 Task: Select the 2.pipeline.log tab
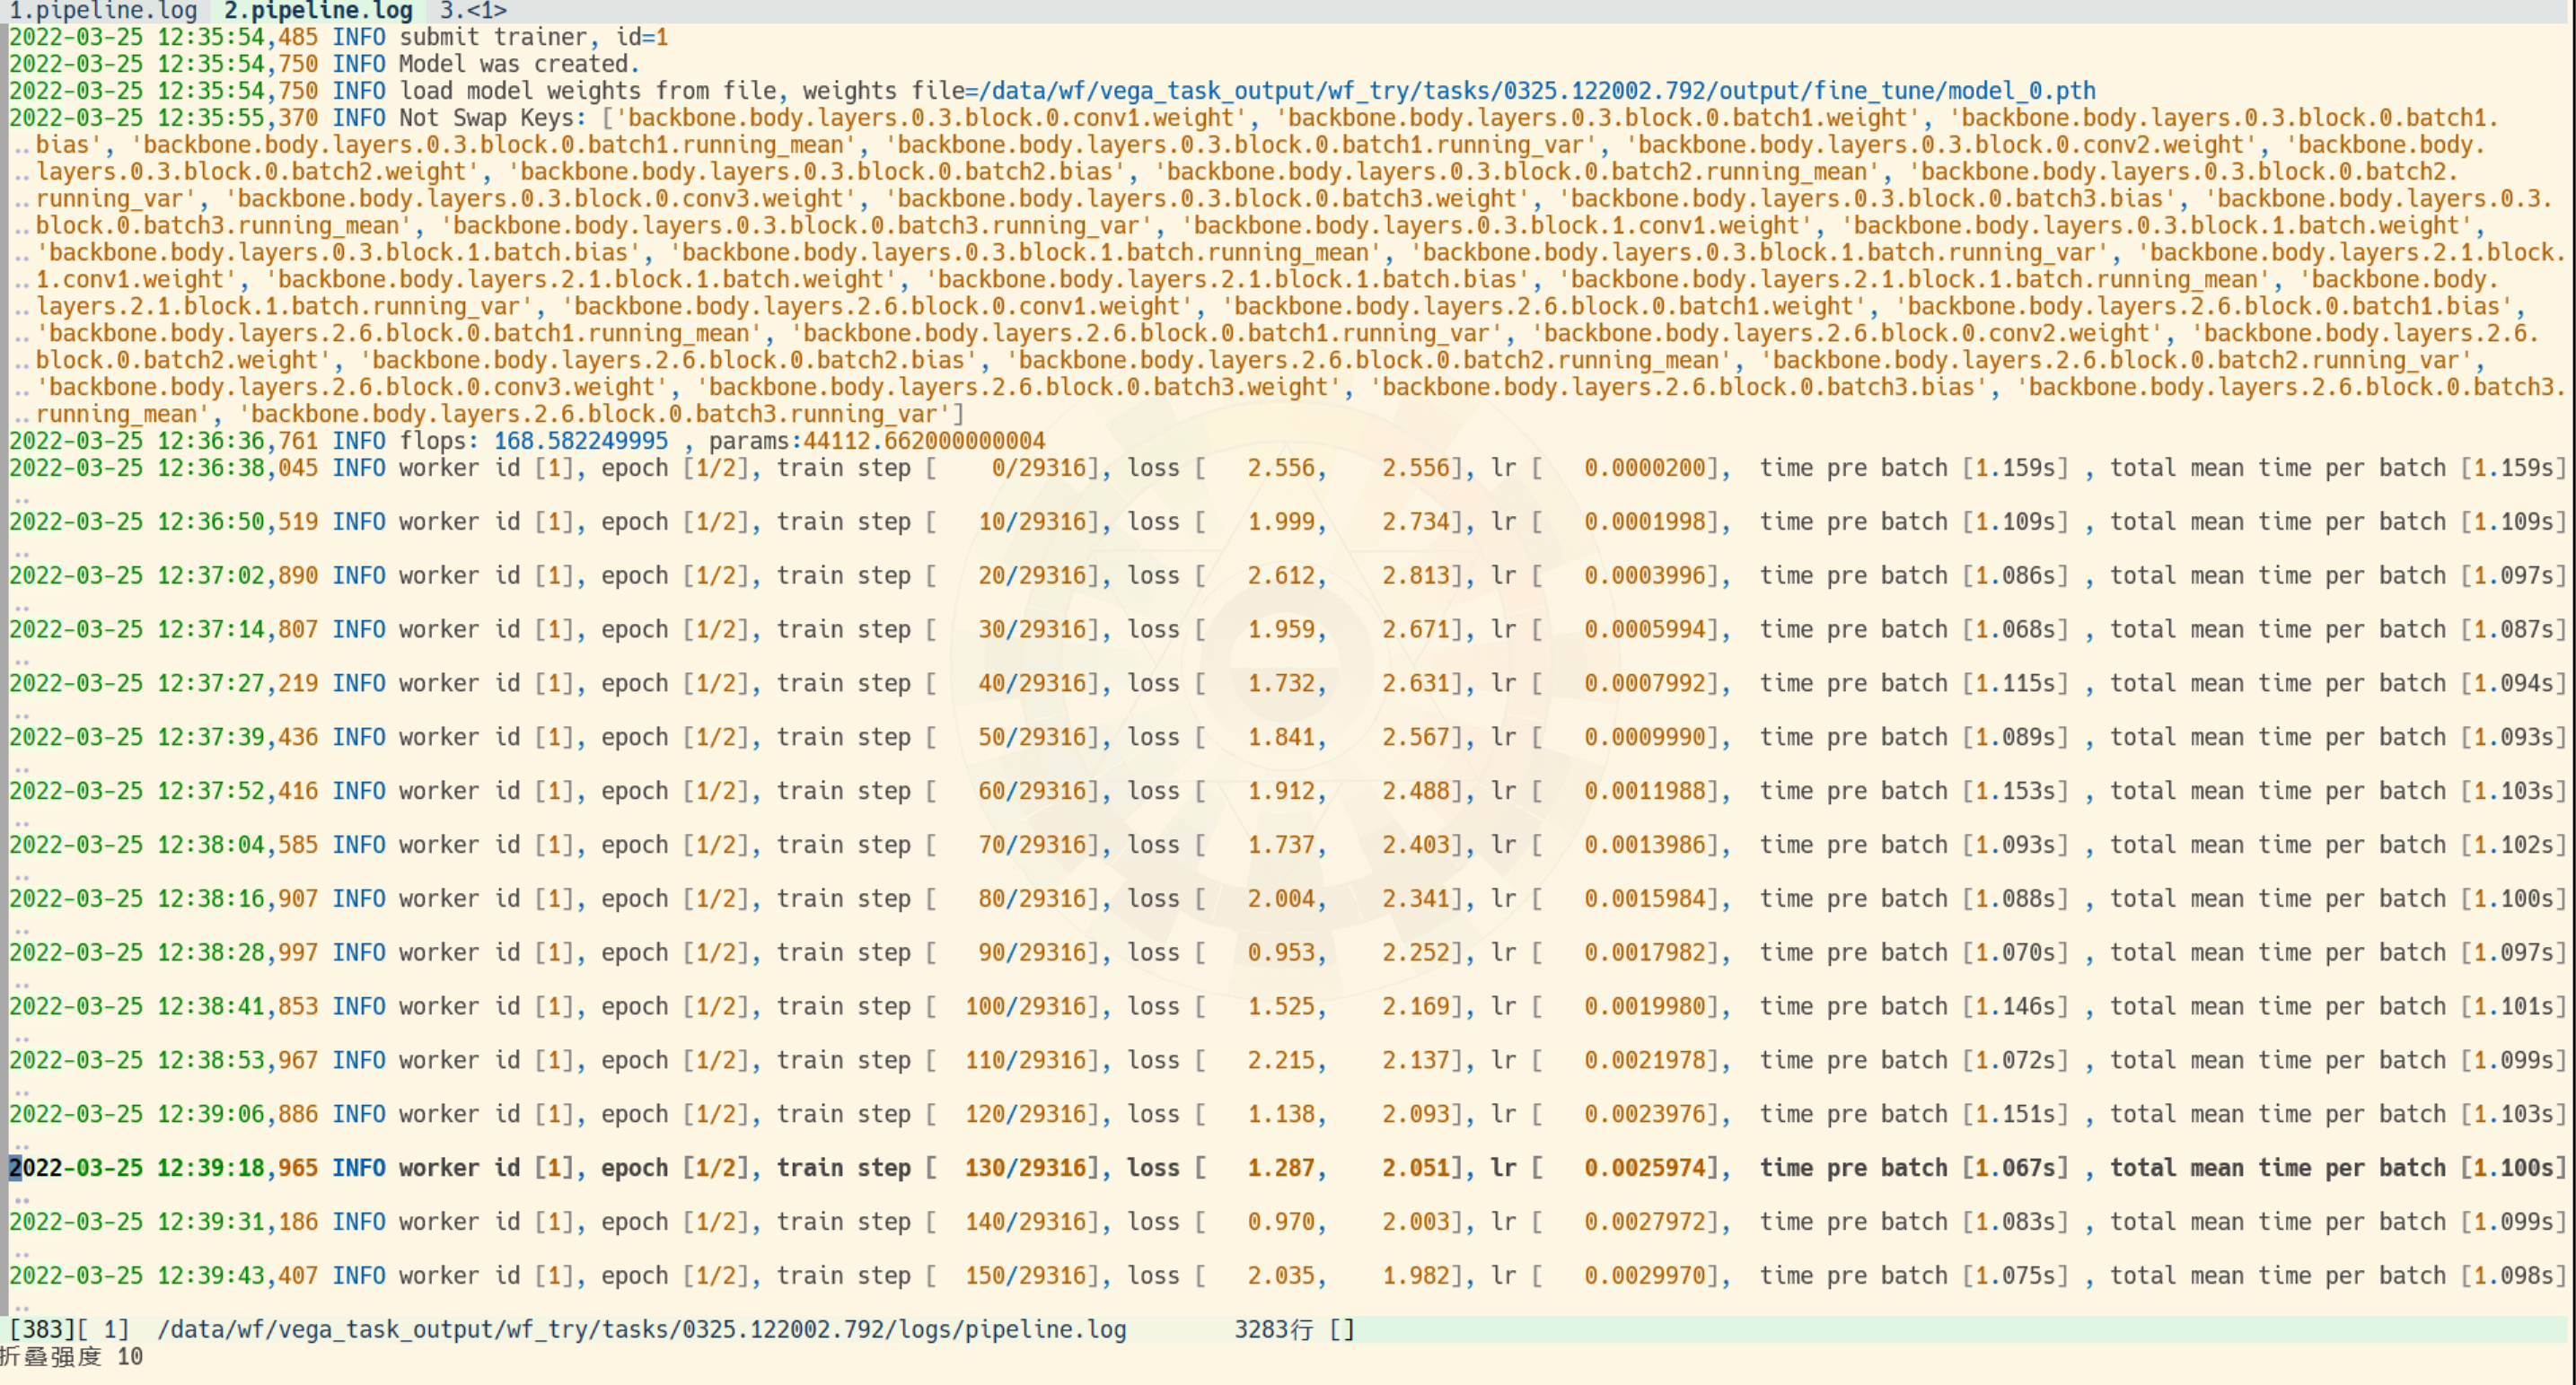coord(318,11)
